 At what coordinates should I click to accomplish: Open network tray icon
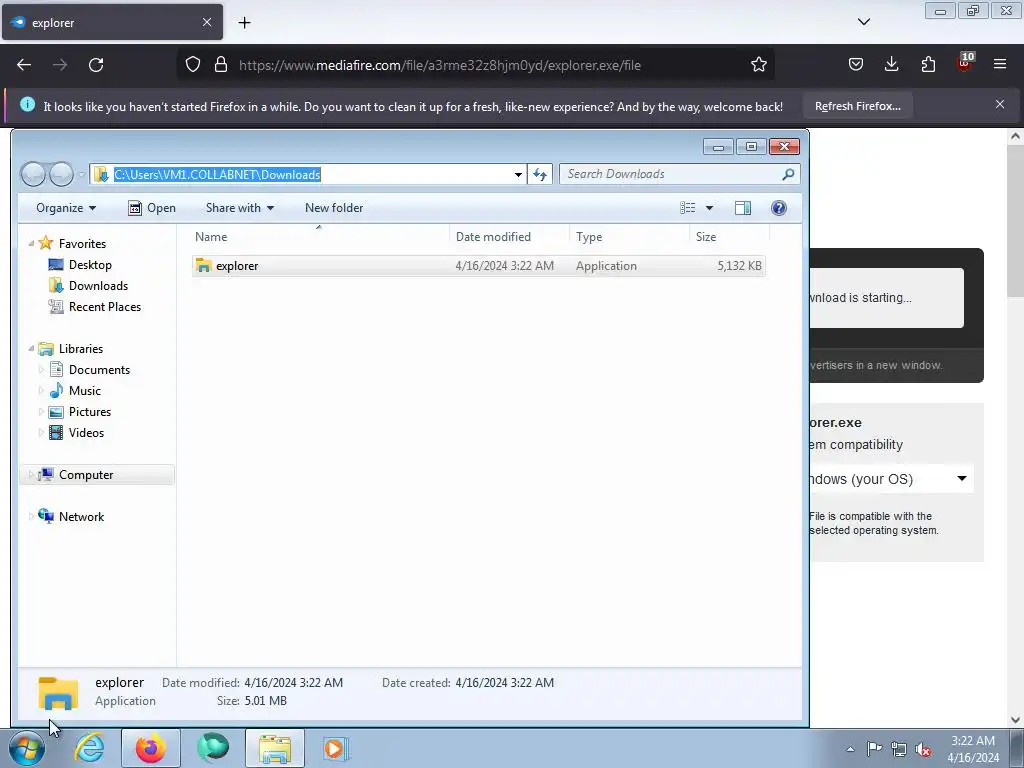(x=899, y=749)
